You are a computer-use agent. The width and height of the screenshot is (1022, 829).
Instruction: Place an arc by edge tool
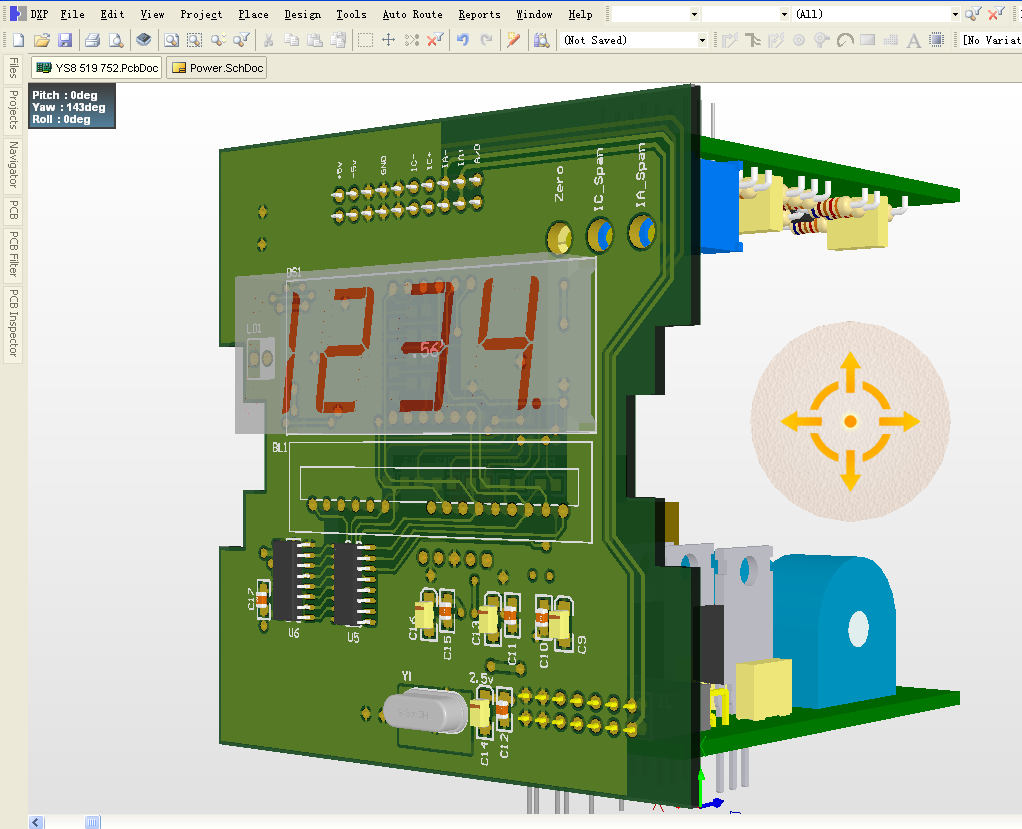pos(845,40)
